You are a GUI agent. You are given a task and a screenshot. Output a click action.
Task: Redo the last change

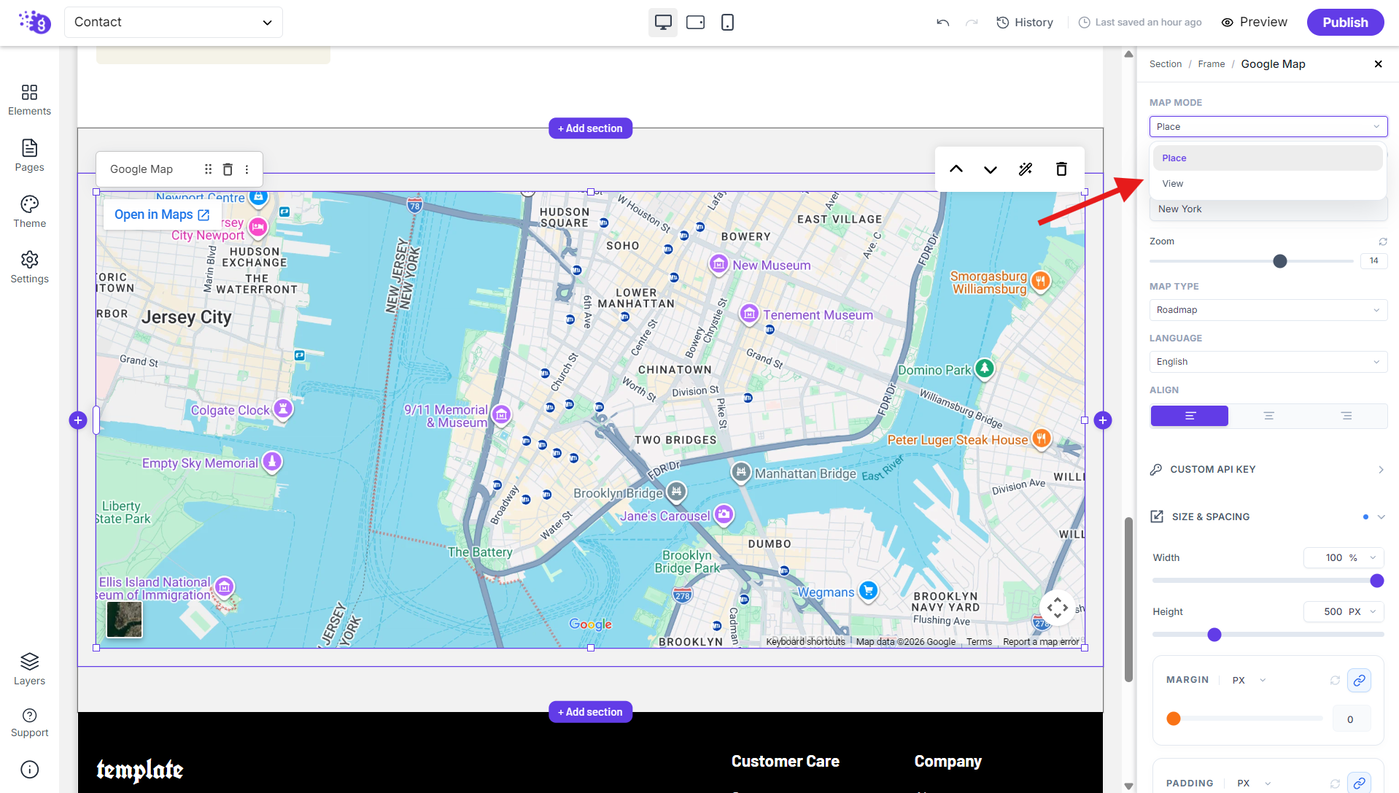point(971,22)
